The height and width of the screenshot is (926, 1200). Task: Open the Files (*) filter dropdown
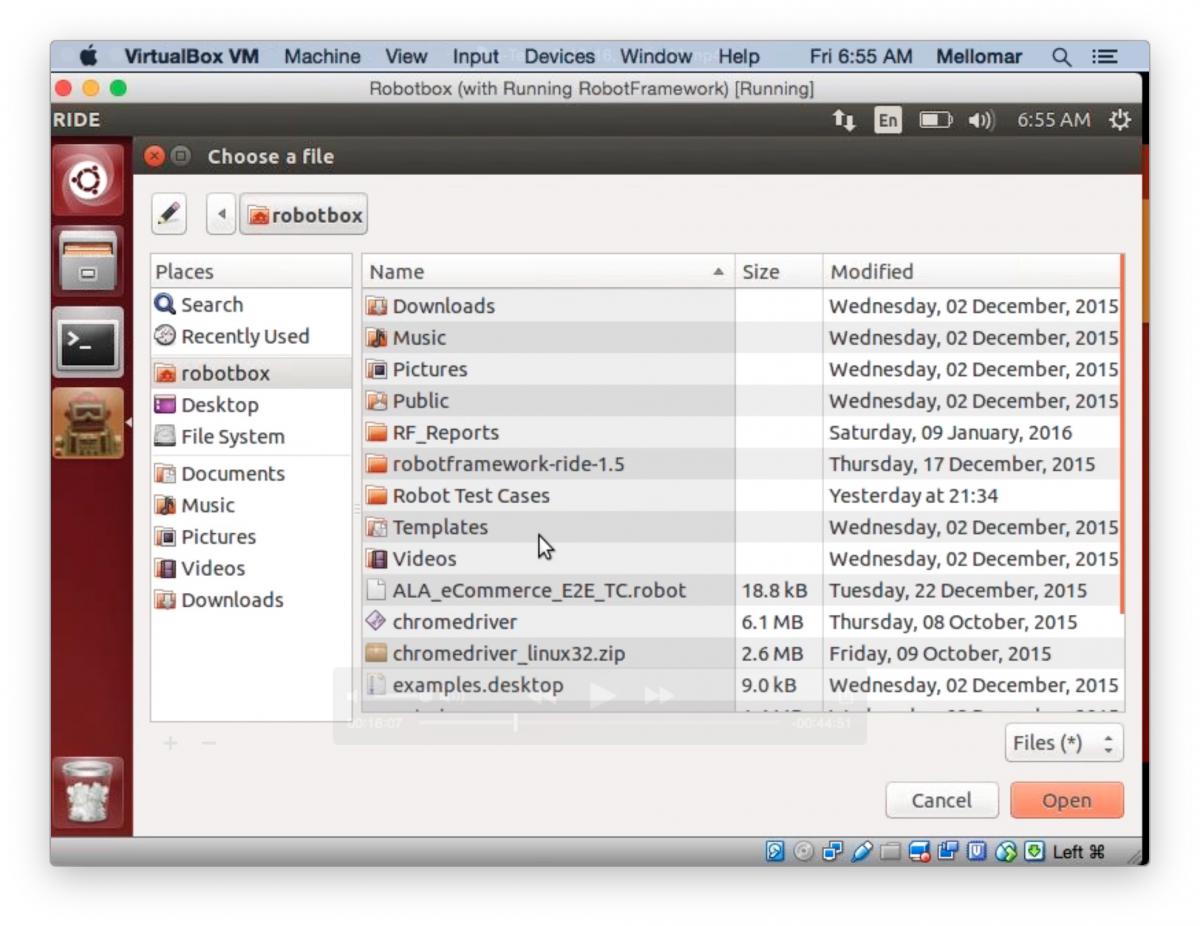(1064, 743)
